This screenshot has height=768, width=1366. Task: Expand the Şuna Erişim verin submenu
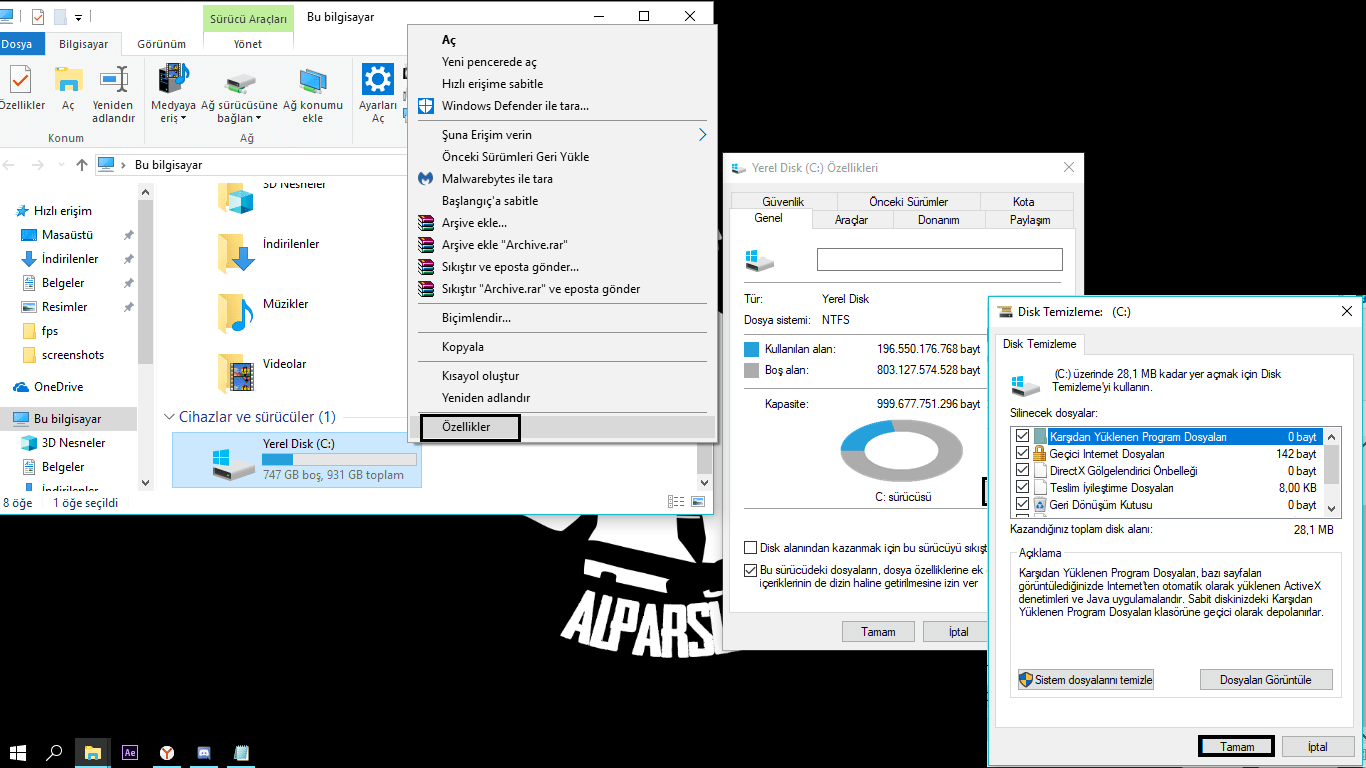coord(702,135)
